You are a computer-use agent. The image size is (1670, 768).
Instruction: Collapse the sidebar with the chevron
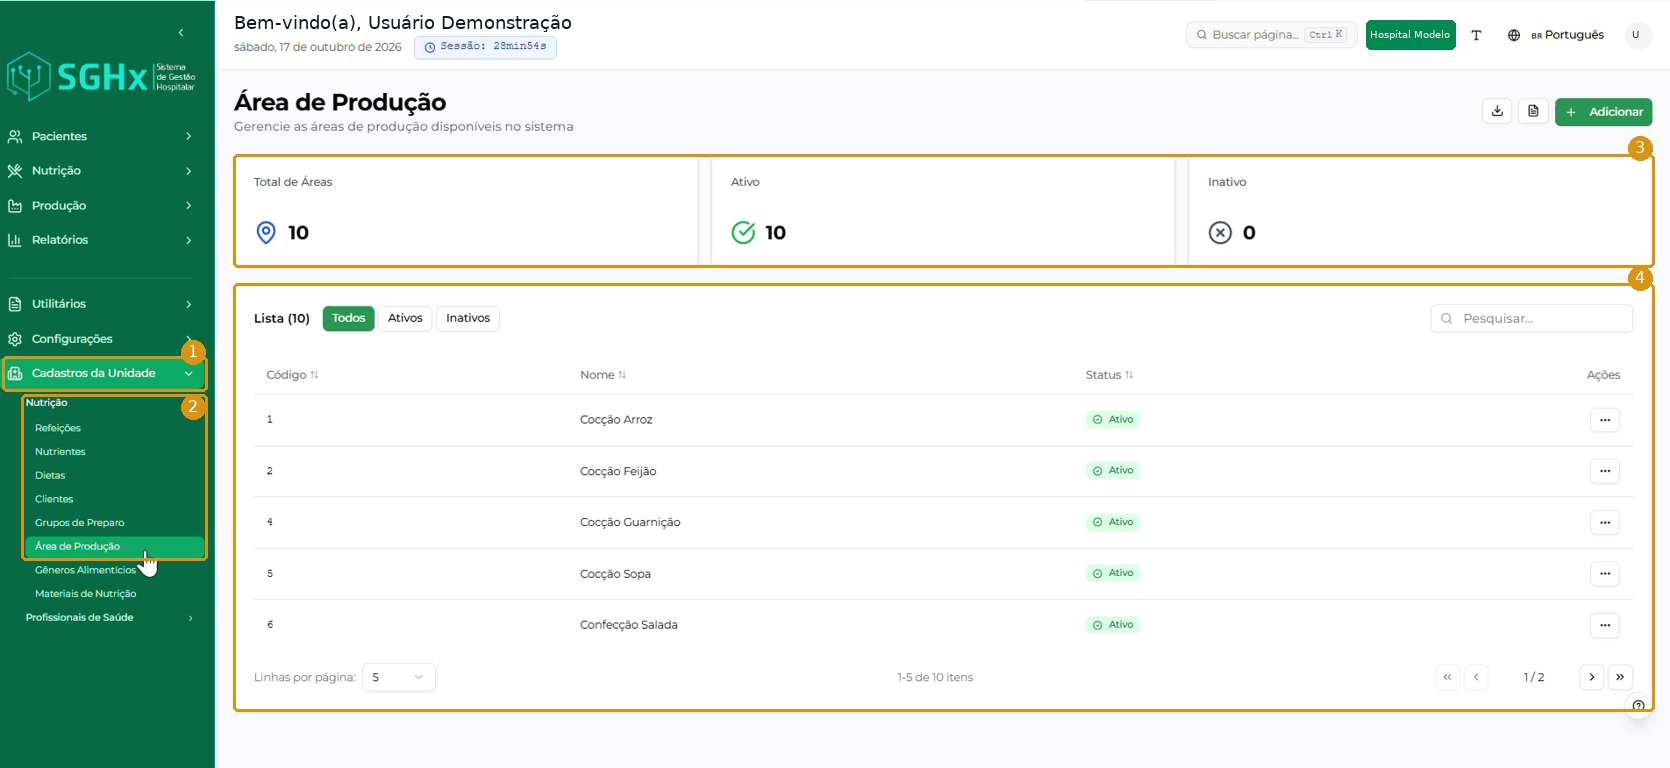(x=181, y=33)
